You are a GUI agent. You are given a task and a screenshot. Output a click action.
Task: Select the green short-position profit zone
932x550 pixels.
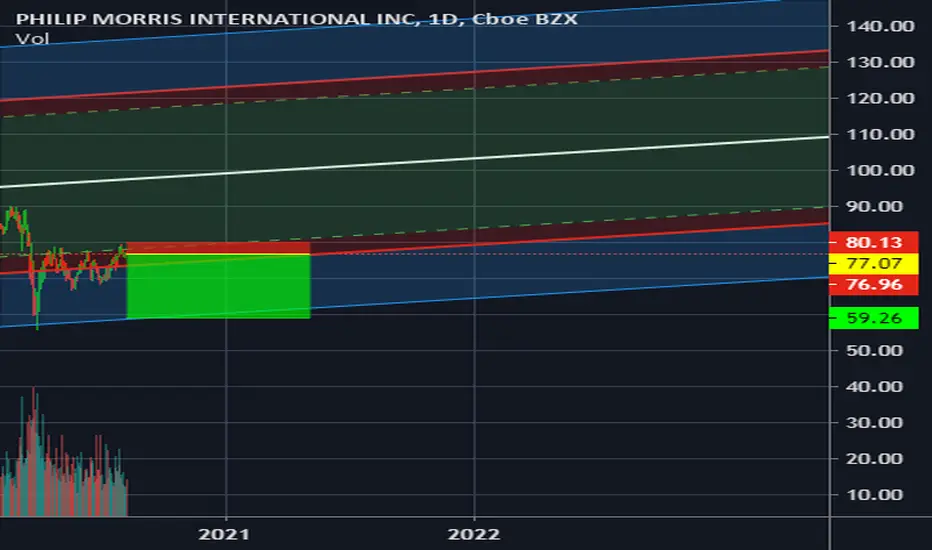coord(218,287)
